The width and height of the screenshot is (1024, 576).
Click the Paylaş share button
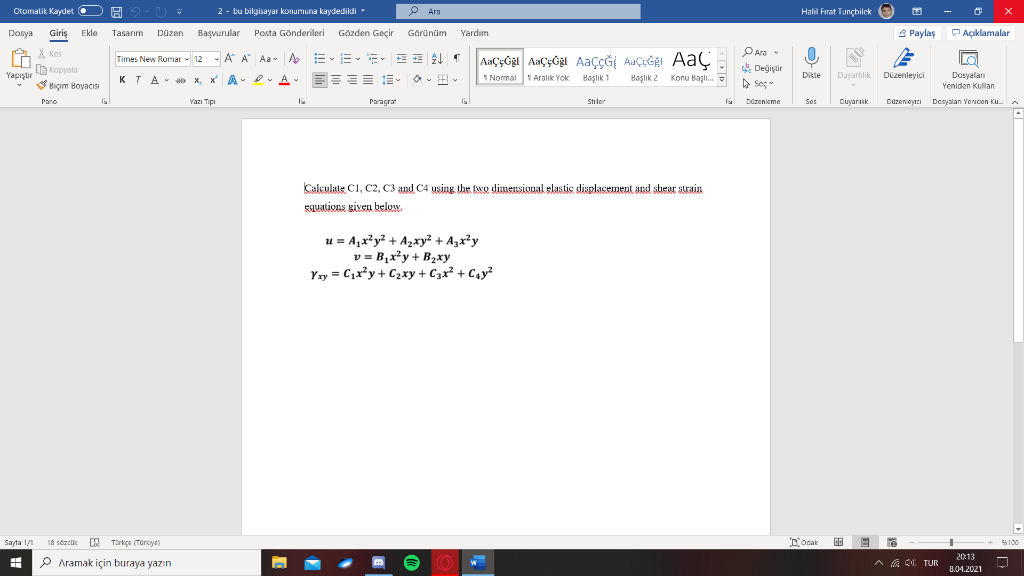(x=917, y=33)
